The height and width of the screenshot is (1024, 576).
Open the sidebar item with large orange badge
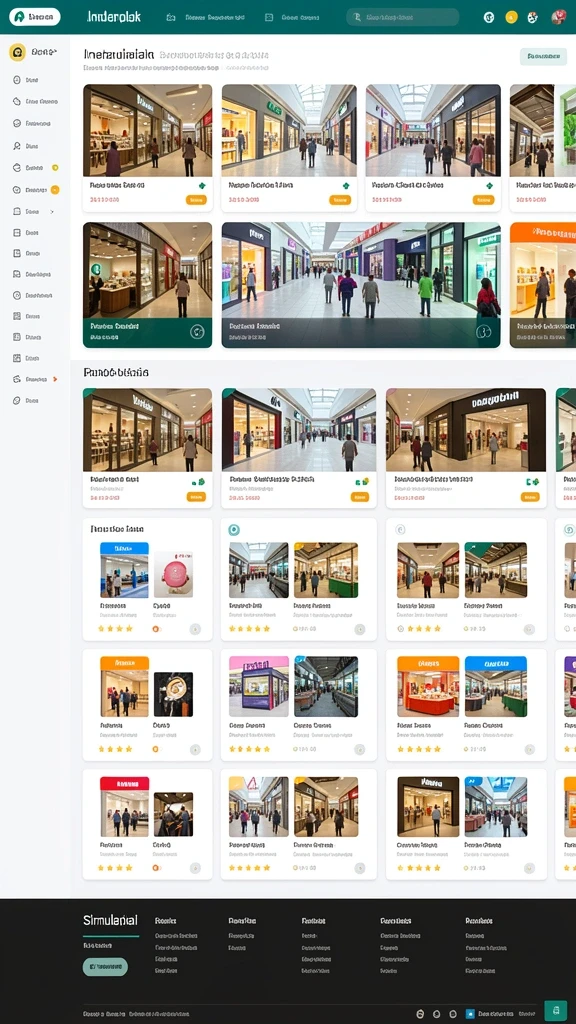pyautogui.click(x=35, y=190)
